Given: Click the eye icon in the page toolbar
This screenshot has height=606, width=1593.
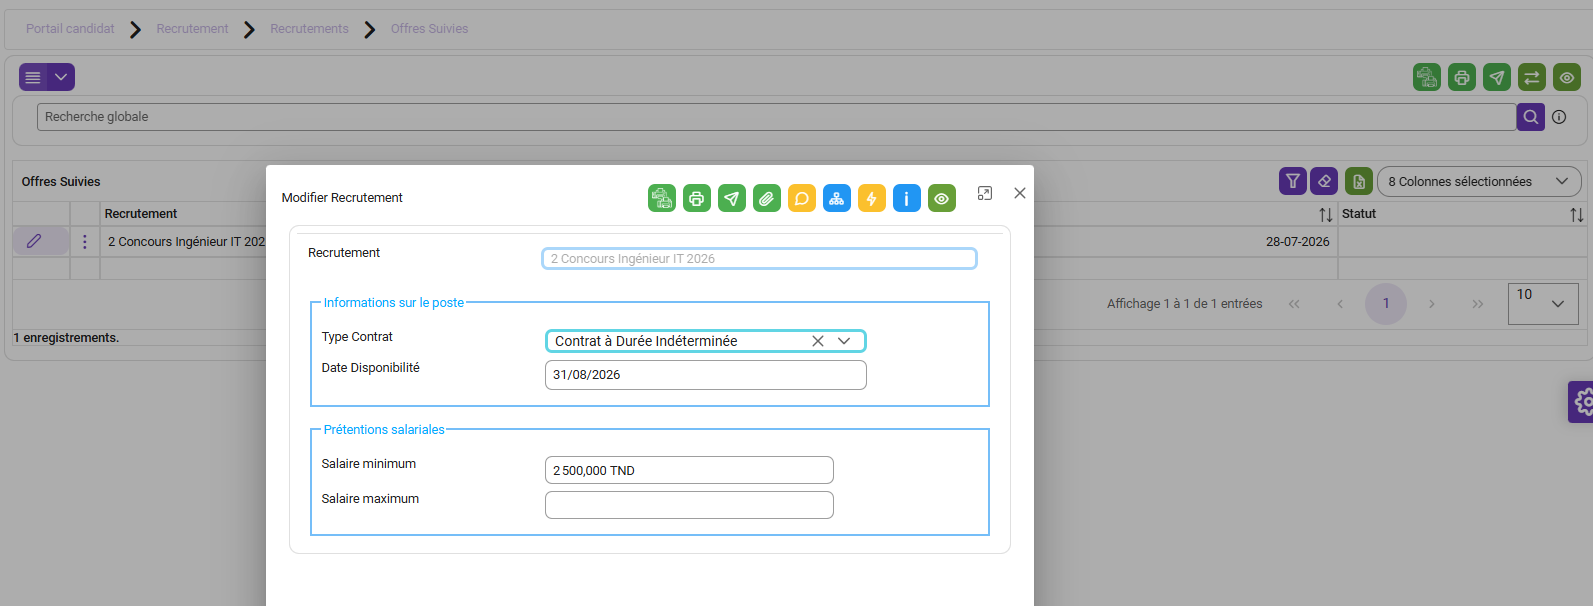Looking at the screenshot, I should pos(1567,77).
